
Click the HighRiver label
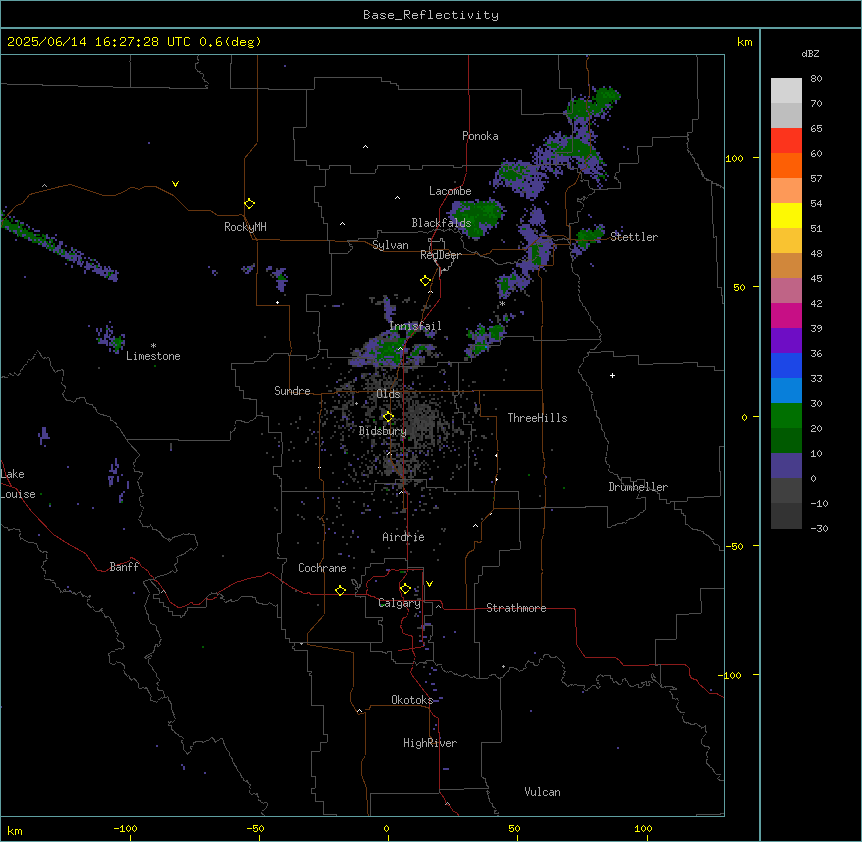click(430, 743)
